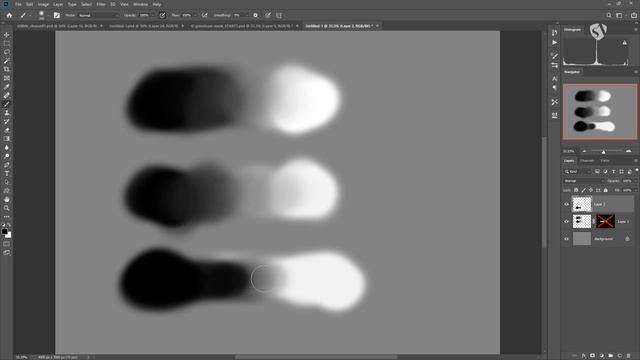The width and height of the screenshot is (640, 360).
Task: Open the Edit Toolbar three-dots button
Action: point(7,217)
